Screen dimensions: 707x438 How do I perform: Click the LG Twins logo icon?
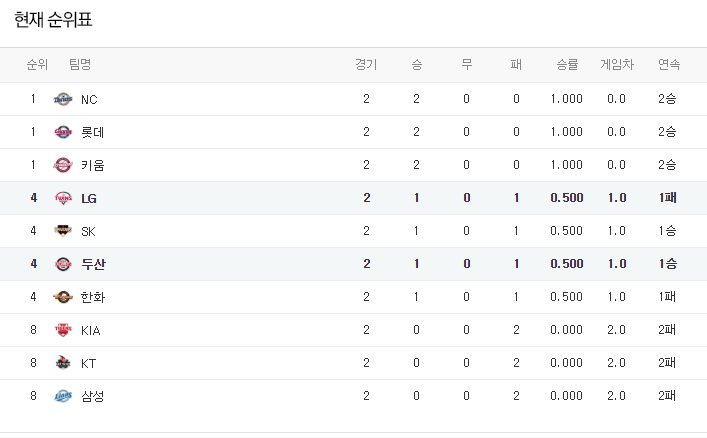(x=63, y=198)
